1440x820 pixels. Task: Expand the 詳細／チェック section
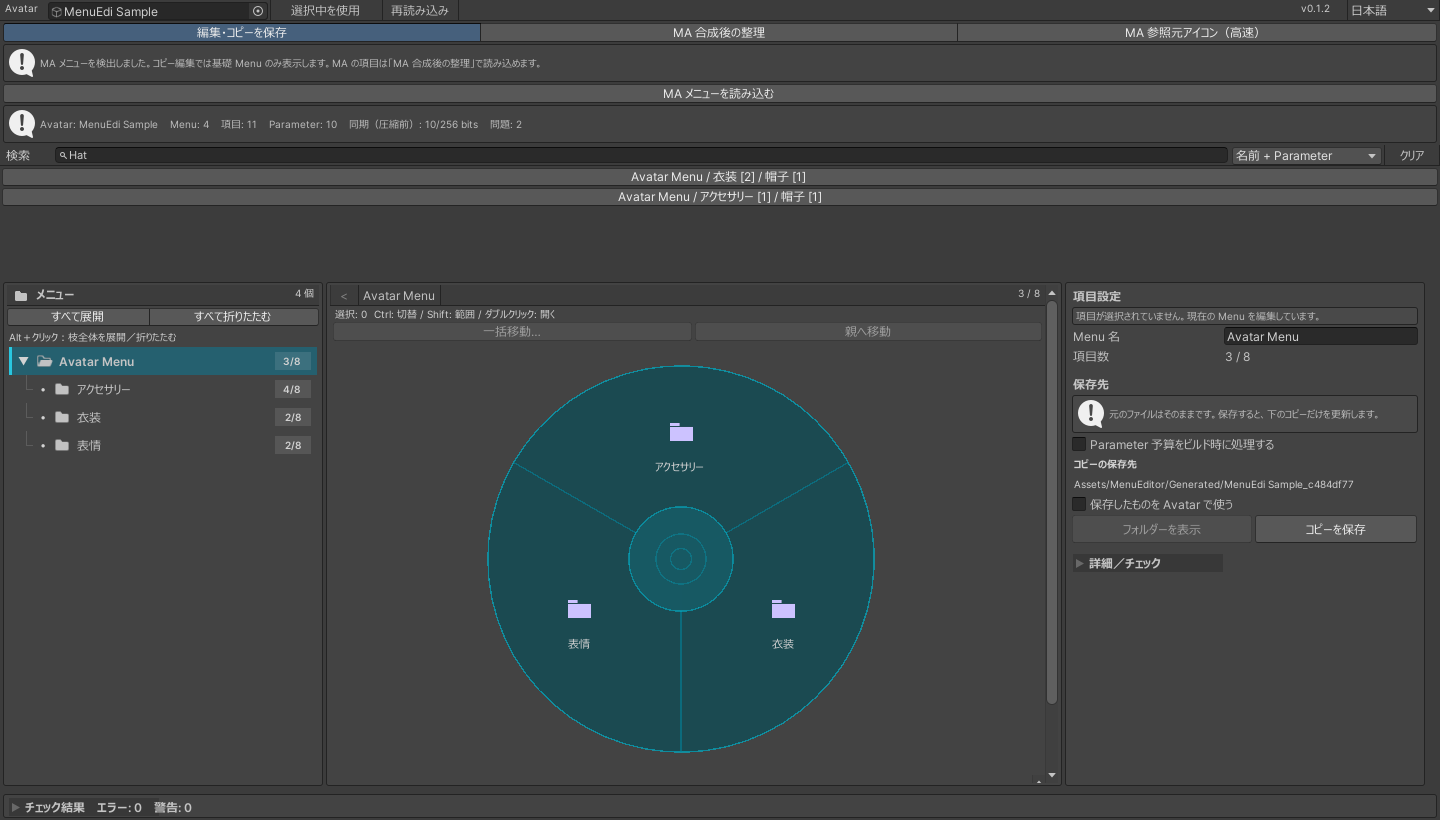click(x=1147, y=563)
